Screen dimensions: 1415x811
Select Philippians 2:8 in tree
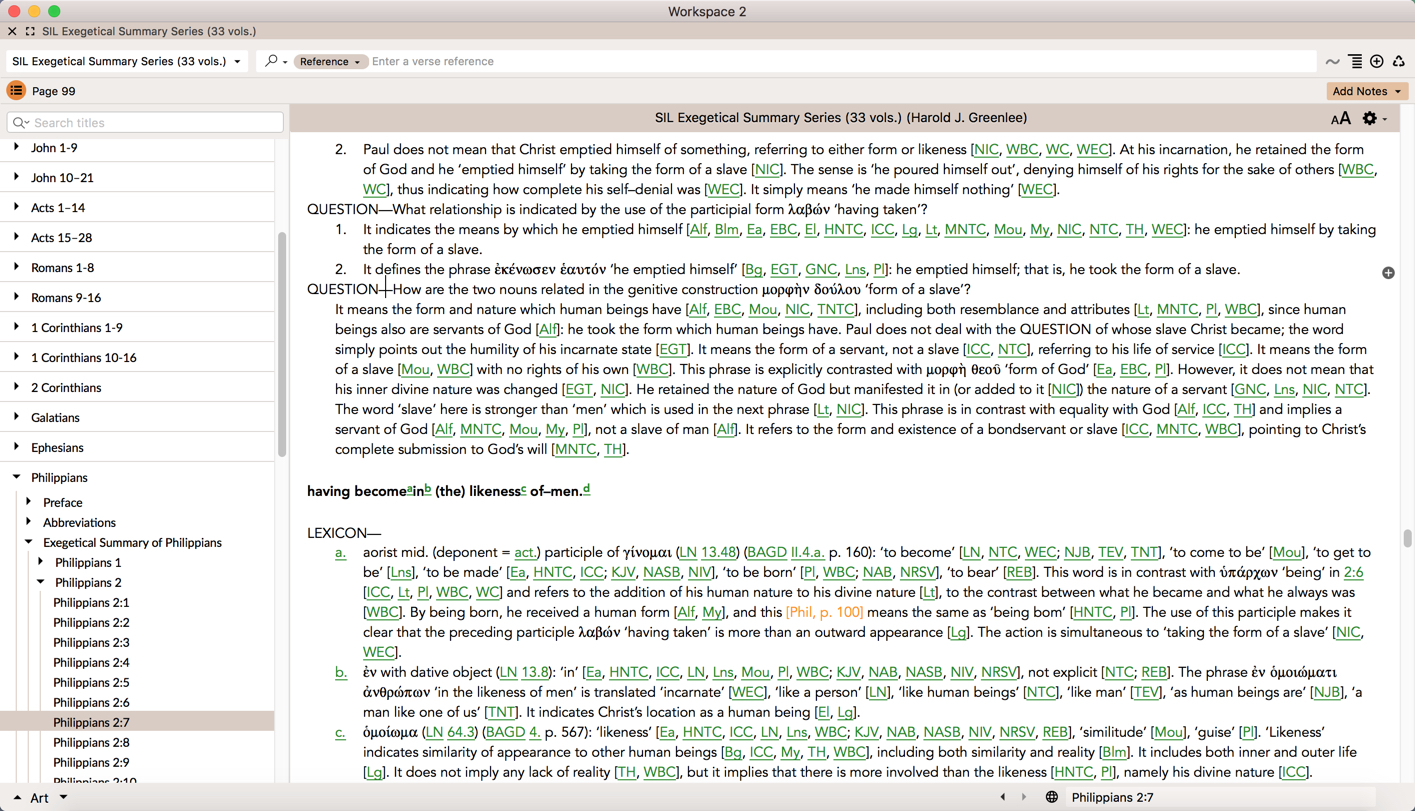91,743
